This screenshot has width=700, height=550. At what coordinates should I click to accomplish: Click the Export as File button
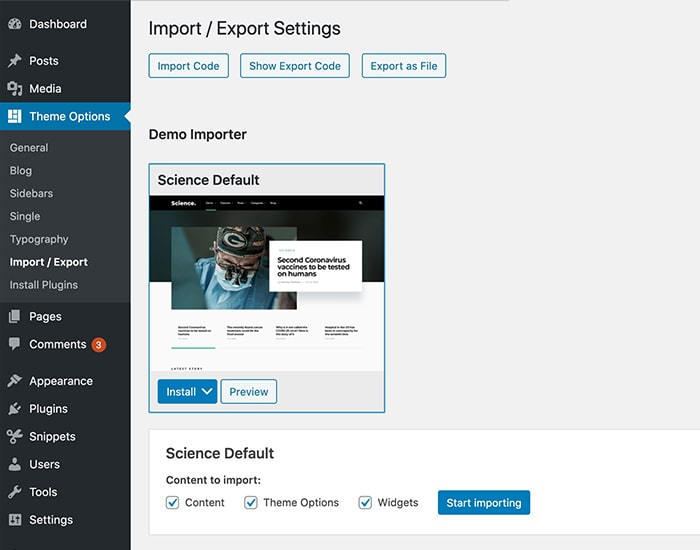pyautogui.click(x=404, y=66)
